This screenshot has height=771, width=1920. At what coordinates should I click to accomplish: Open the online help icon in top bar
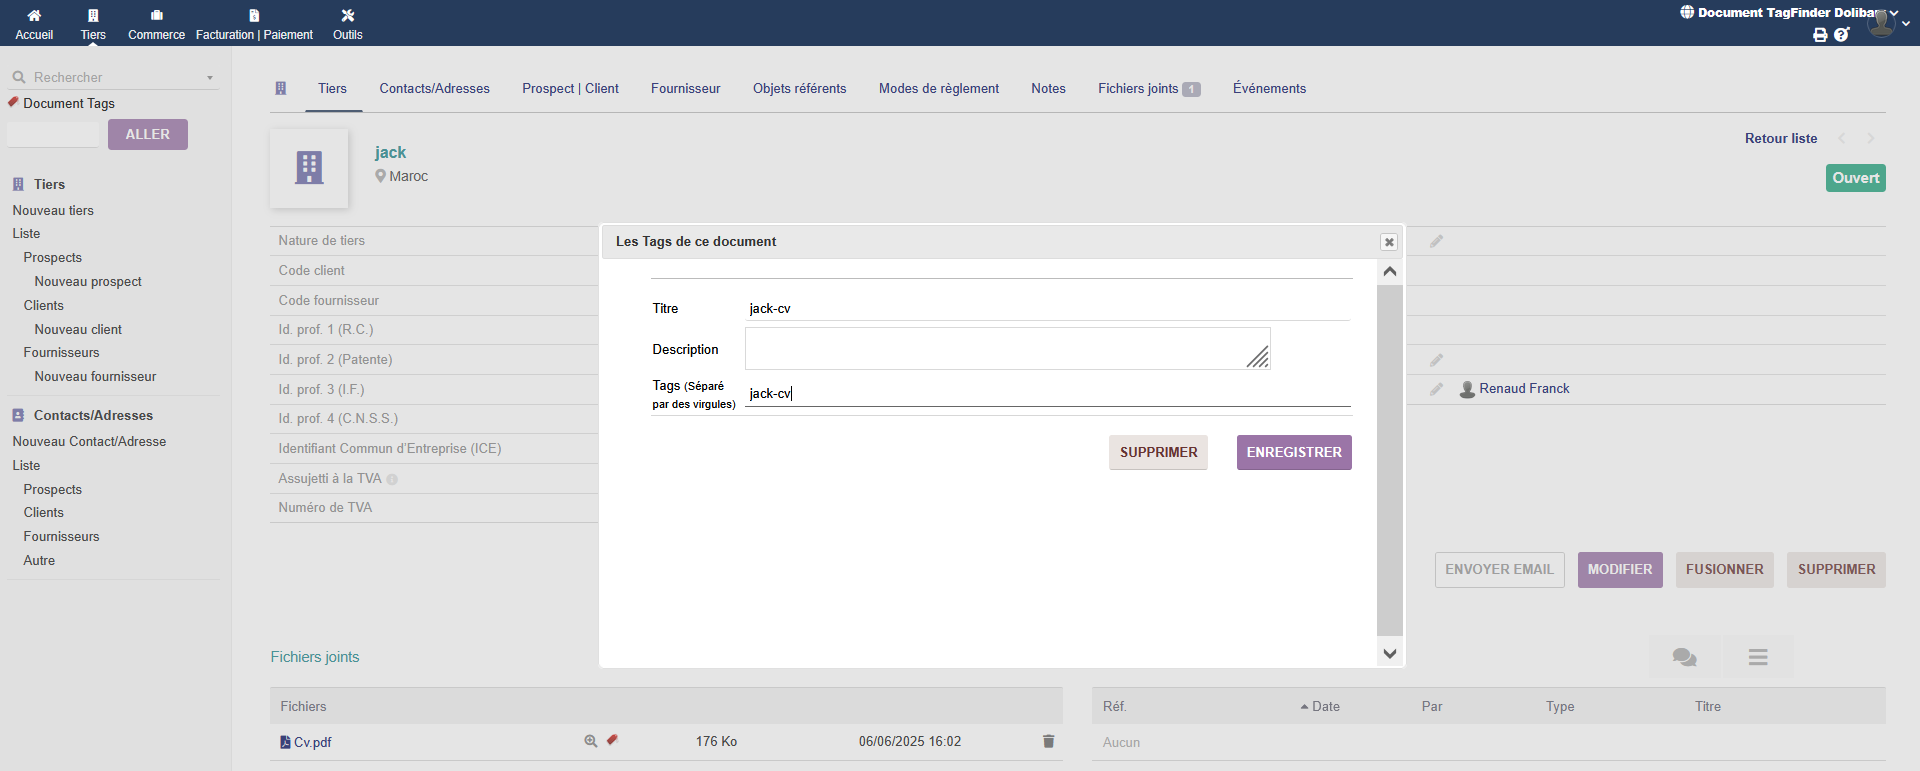[x=1842, y=35]
